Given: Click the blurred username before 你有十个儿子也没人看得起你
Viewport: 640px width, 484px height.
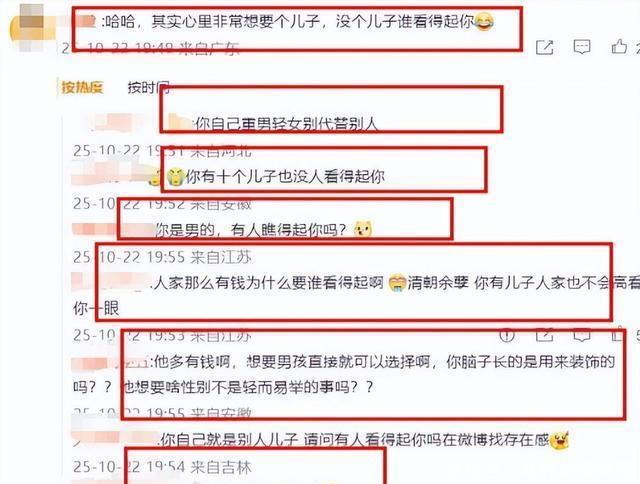Looking at the screenshot, I should coord(110,175).
